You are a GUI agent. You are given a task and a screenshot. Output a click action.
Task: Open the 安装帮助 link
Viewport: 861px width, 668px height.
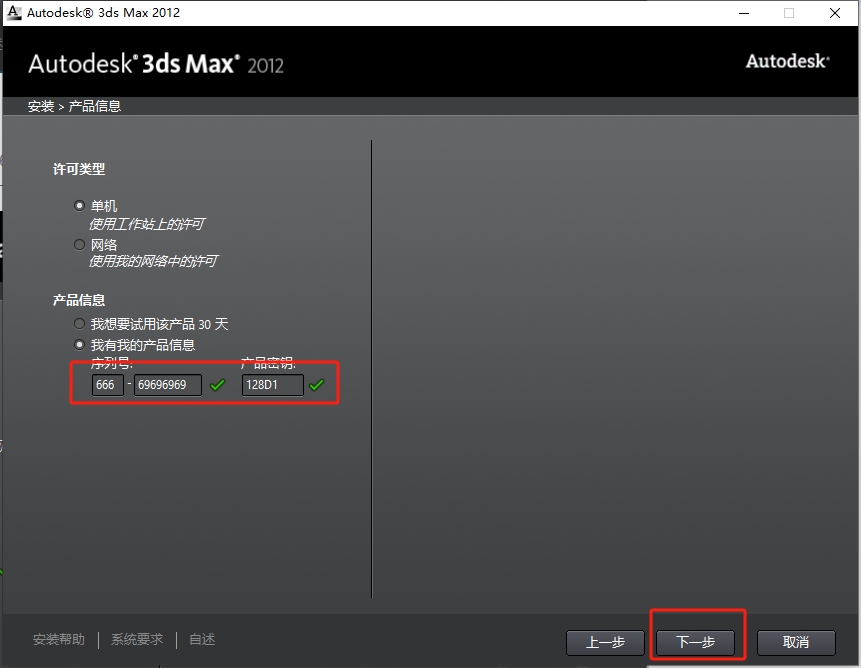click(62, 638)
